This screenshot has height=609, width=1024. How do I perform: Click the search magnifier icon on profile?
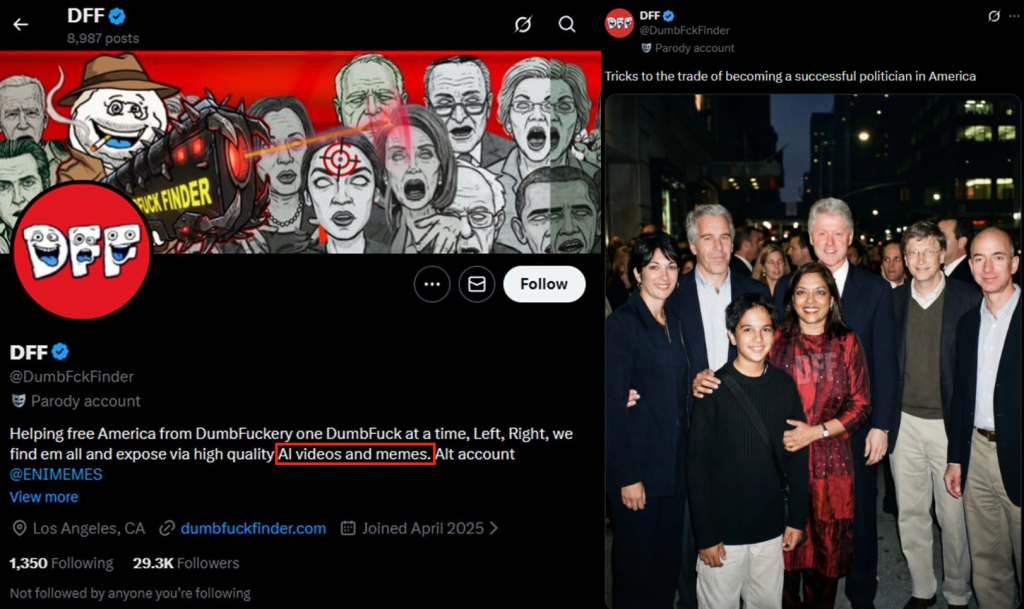point(567,24)
